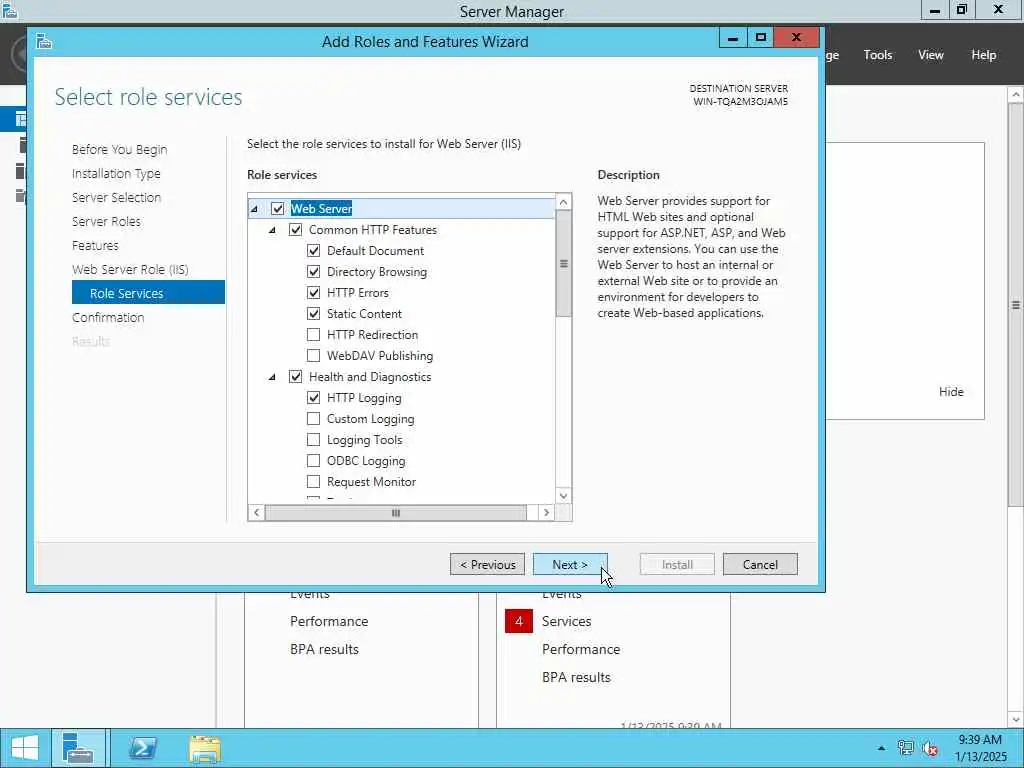Screen dimensions: 1024x768
Task: Launch PowerShell from the taskbar
Action: [142, 748]
